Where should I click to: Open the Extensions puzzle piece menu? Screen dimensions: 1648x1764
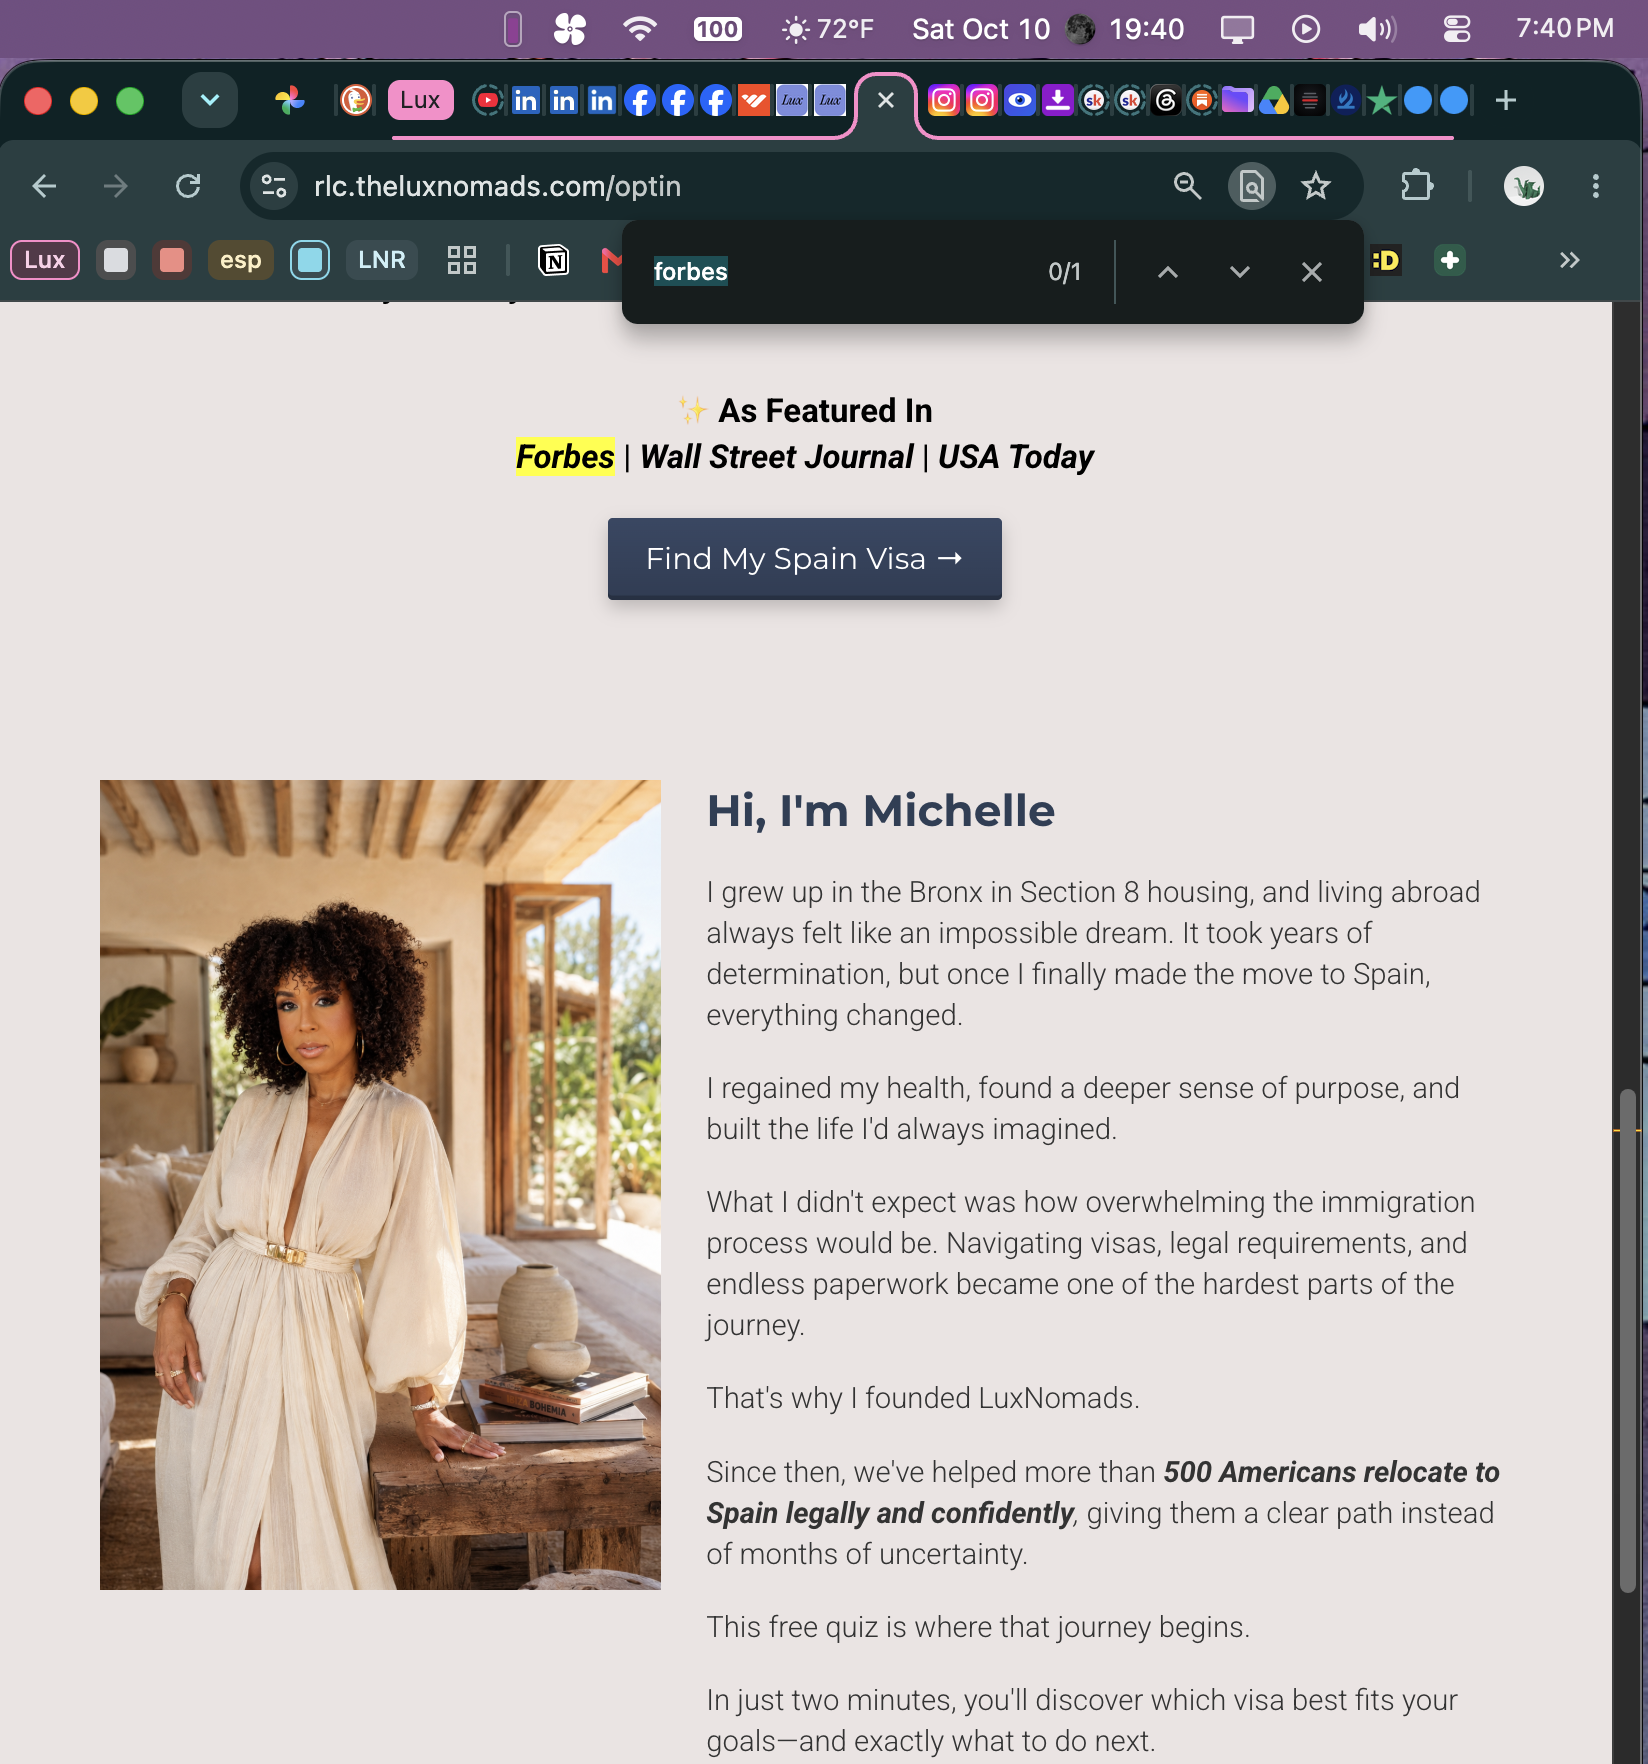click(x=1417, y=186)
